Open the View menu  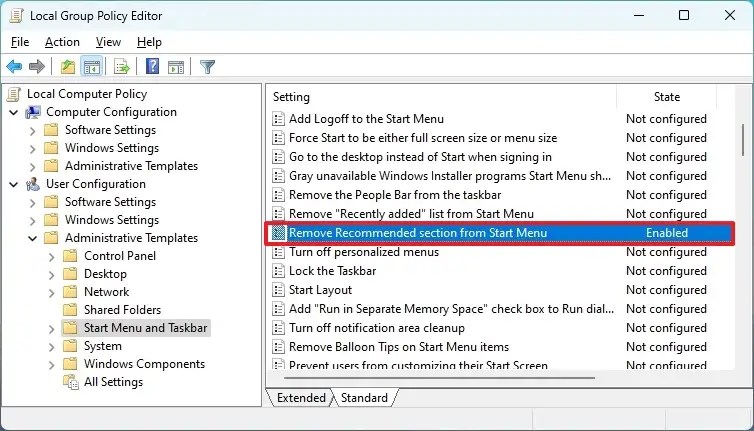108,42
